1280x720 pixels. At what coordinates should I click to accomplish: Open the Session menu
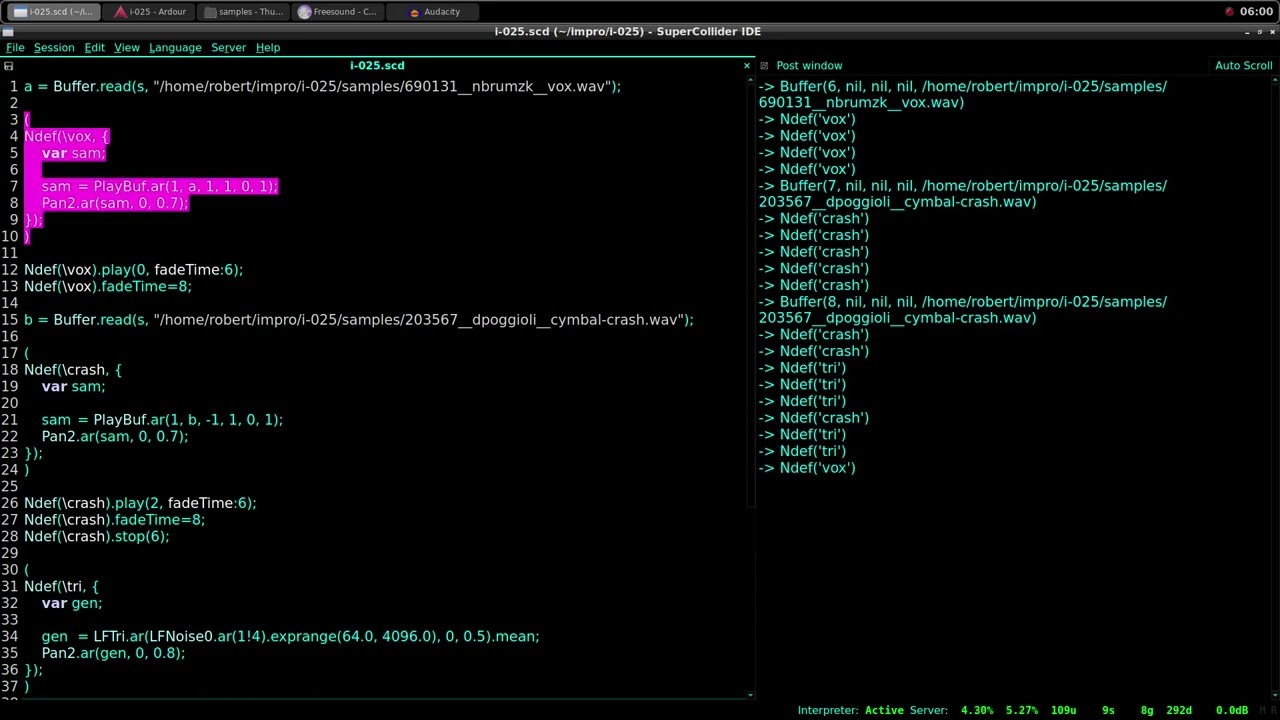(x=54, y=47)
